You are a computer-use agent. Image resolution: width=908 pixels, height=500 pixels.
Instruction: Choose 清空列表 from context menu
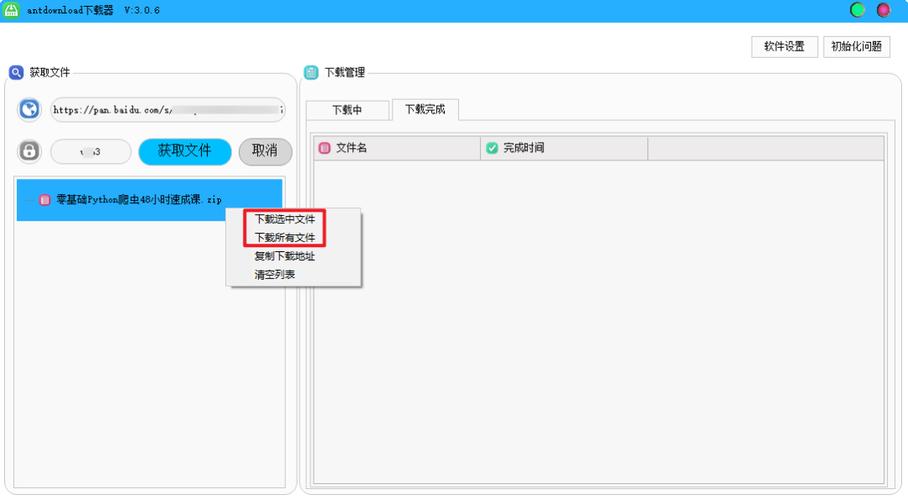click(x=274, y=275)
